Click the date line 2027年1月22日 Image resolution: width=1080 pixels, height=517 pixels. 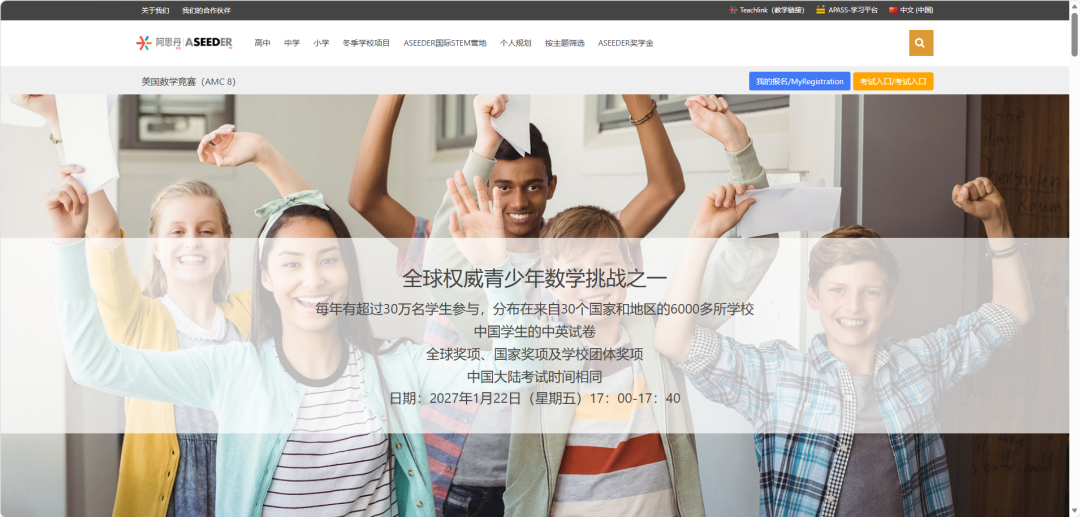(x=534, y=399)
